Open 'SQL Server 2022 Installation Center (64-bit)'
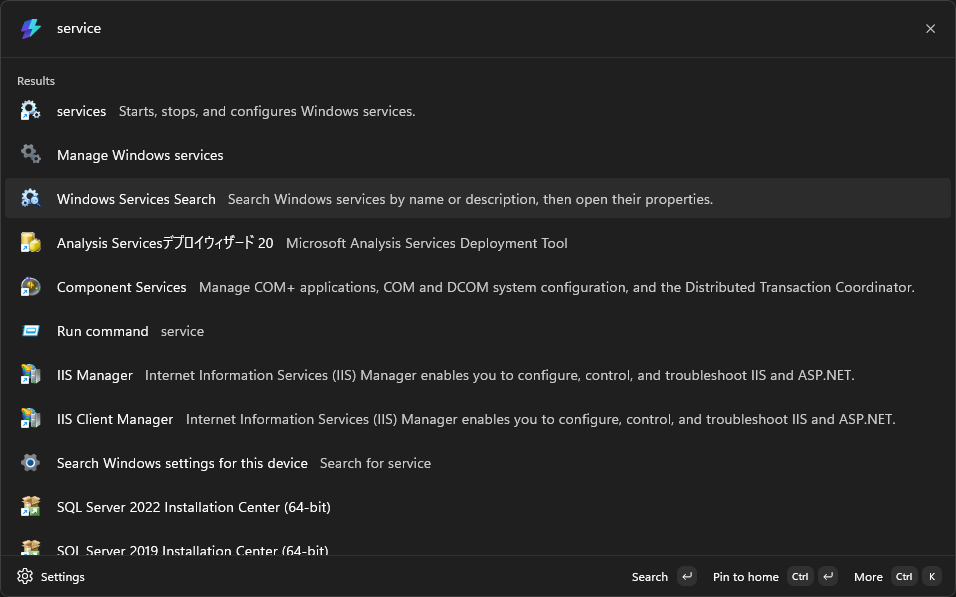 (x=478, y=507)
